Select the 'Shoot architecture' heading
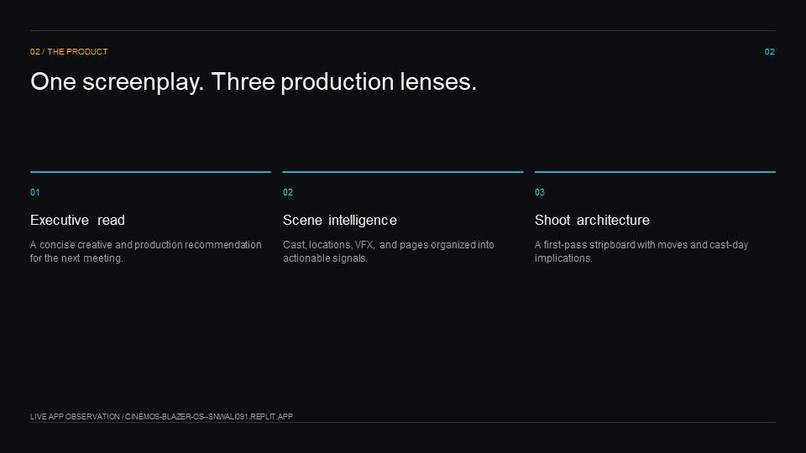Screen dimensions: 806x453 coord(592,220)
